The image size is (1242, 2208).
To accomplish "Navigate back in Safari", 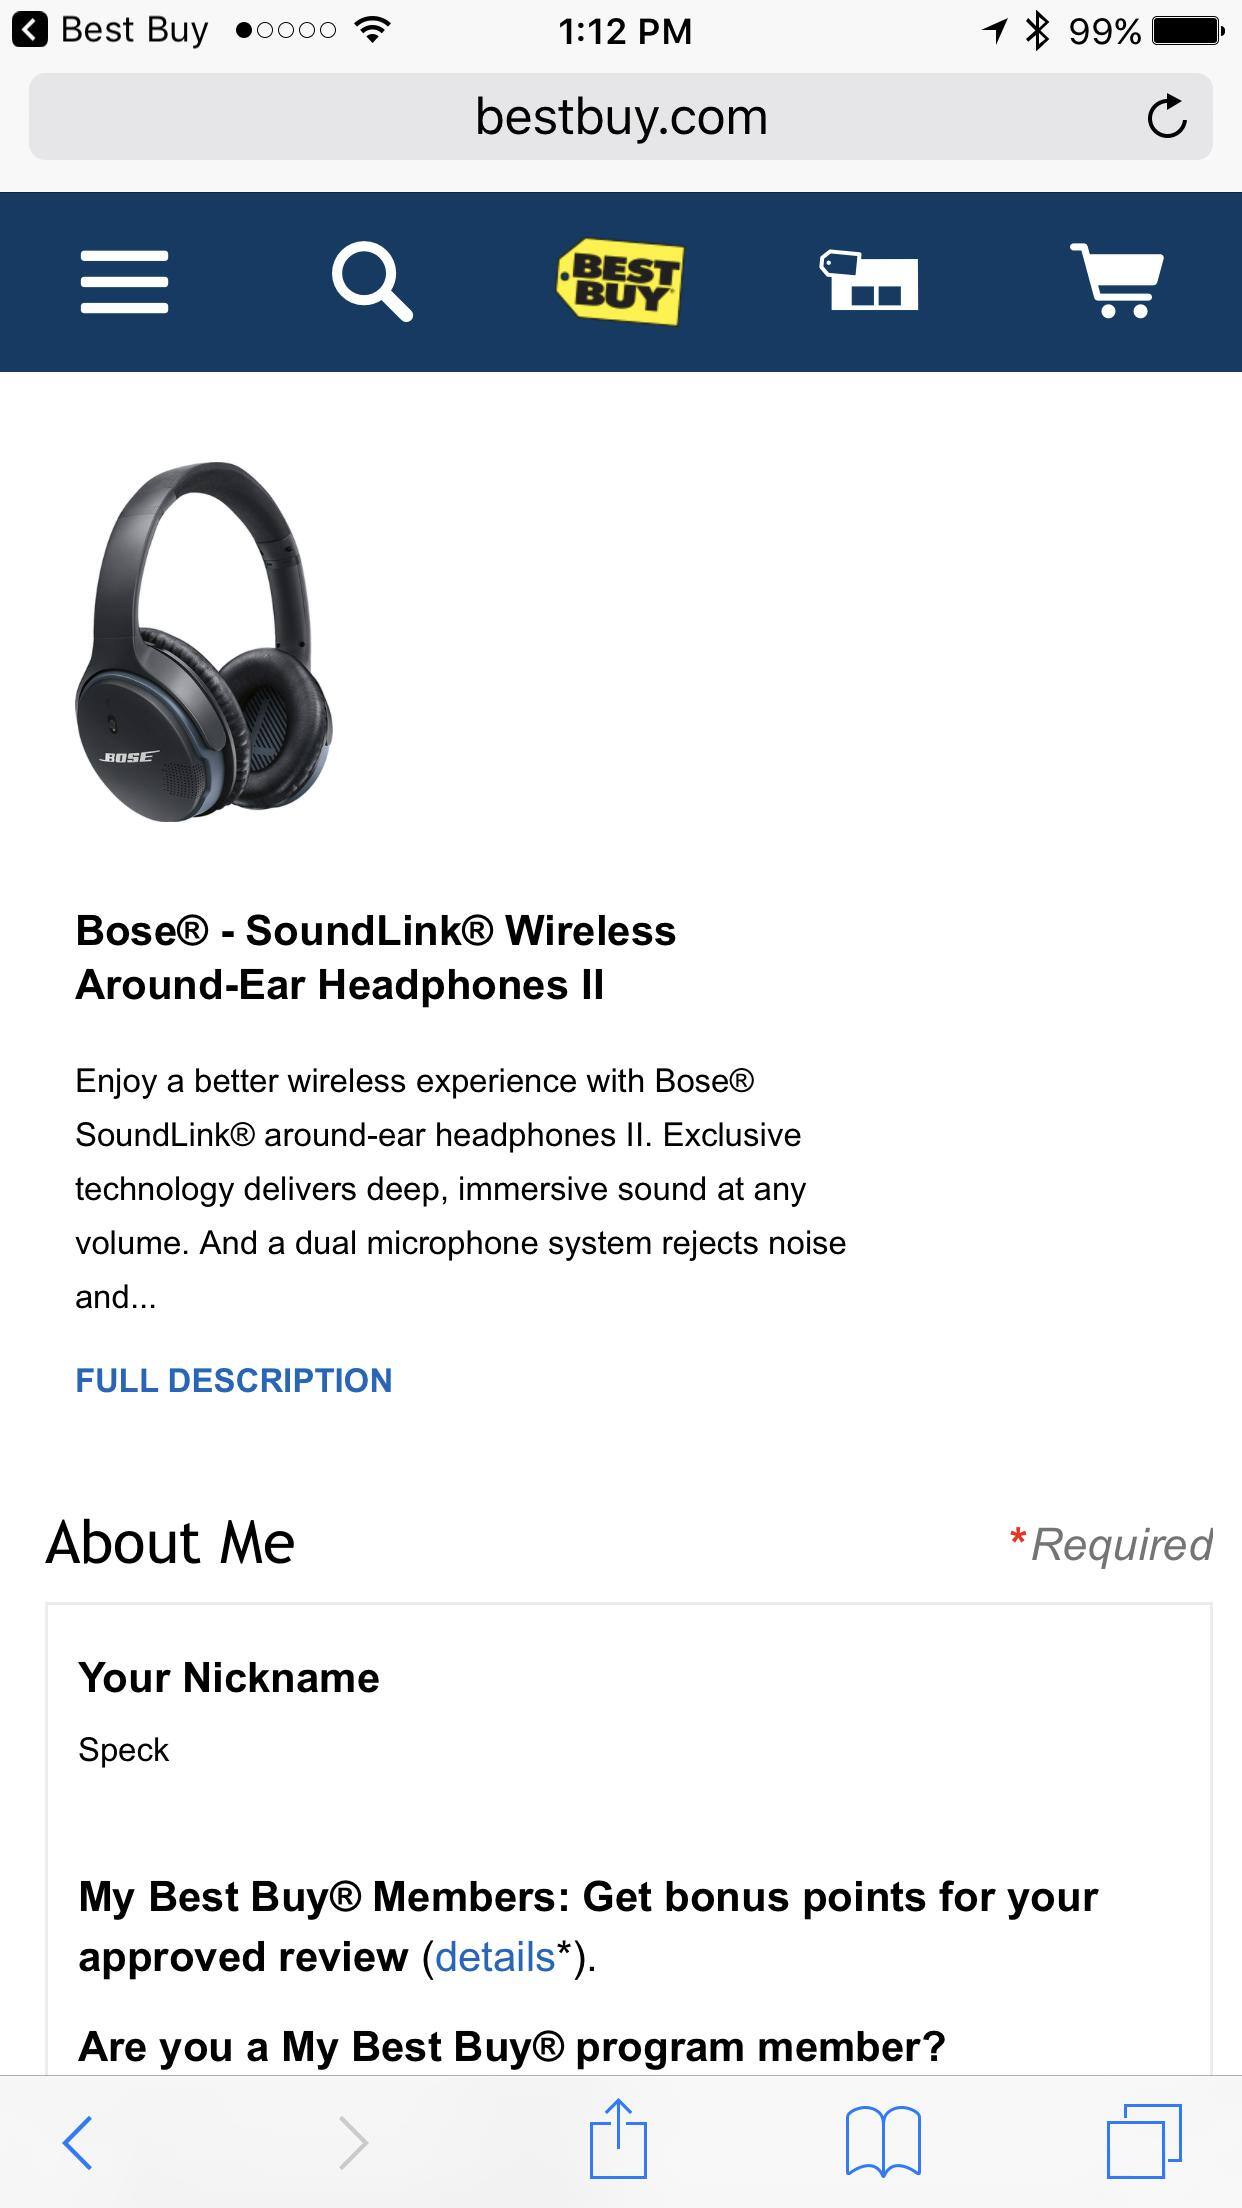I will 78,2142.
